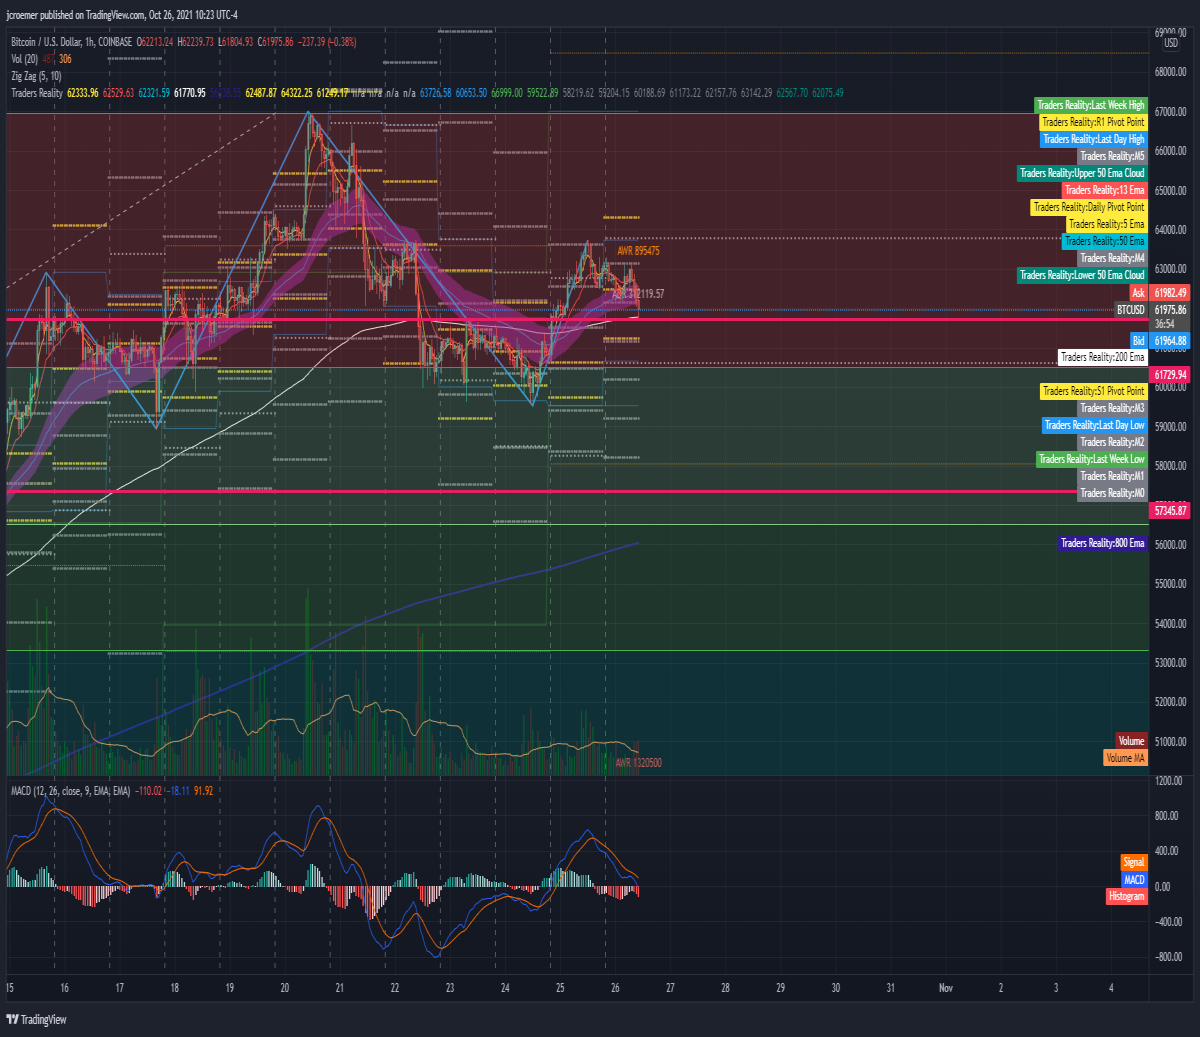Click the 31 date on time axis
This screenshot has width=1200, height=1037.
coord(890,988)
